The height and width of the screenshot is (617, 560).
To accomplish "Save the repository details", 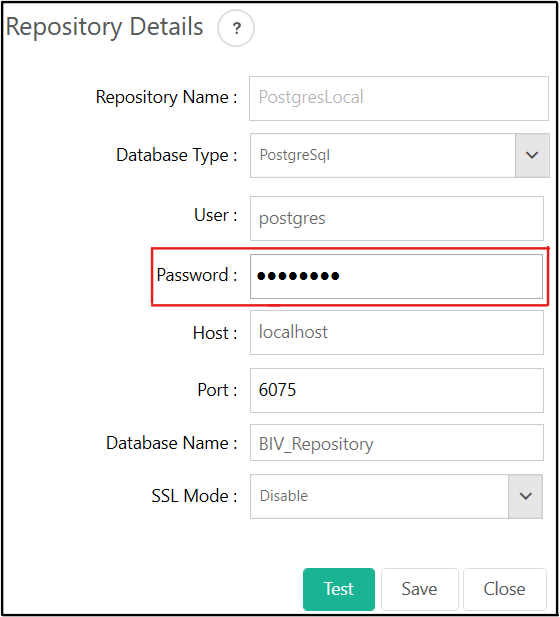I will pyautogui.click(x=420, y=589).
